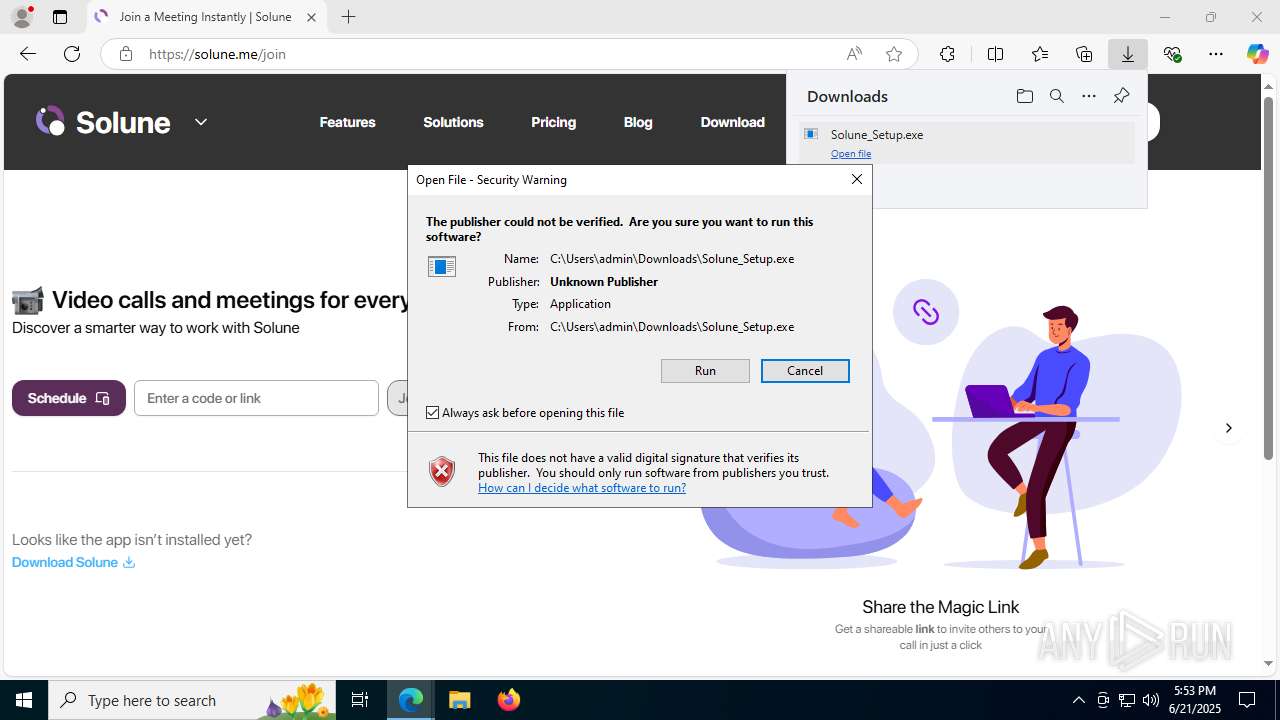Expand the dropdown chevron beside Solune logo
The image size is (1280, 720).
[x=201, y=122]
